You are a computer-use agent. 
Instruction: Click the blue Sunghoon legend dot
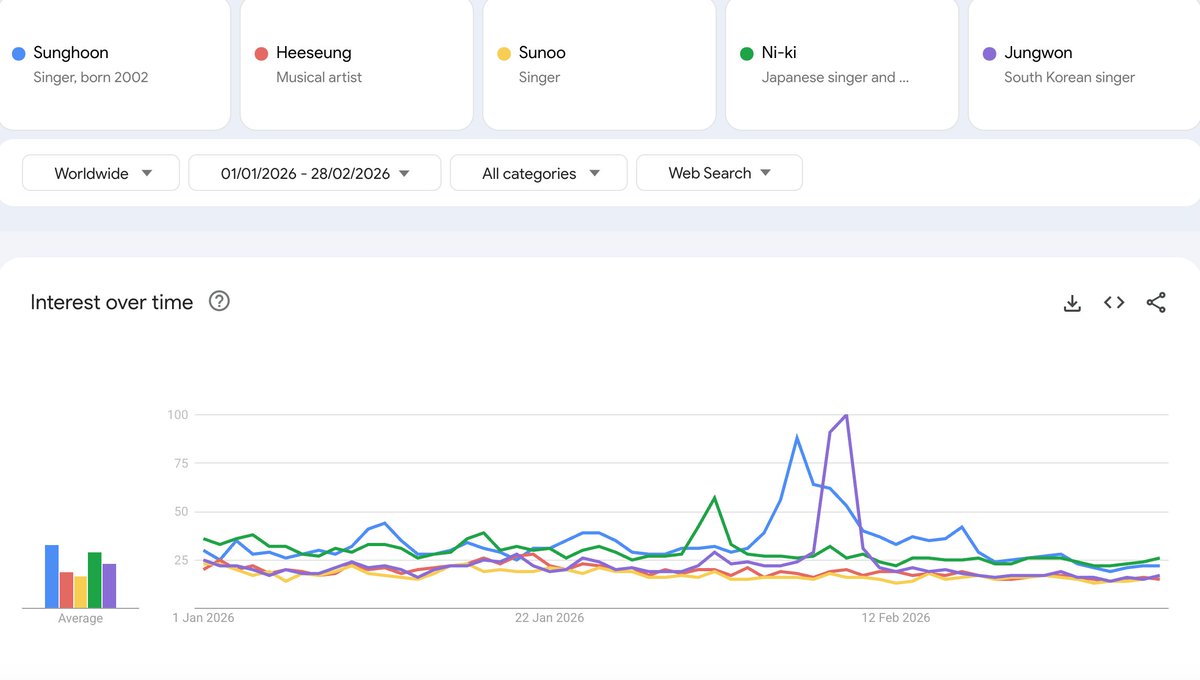tap(20, 53)
